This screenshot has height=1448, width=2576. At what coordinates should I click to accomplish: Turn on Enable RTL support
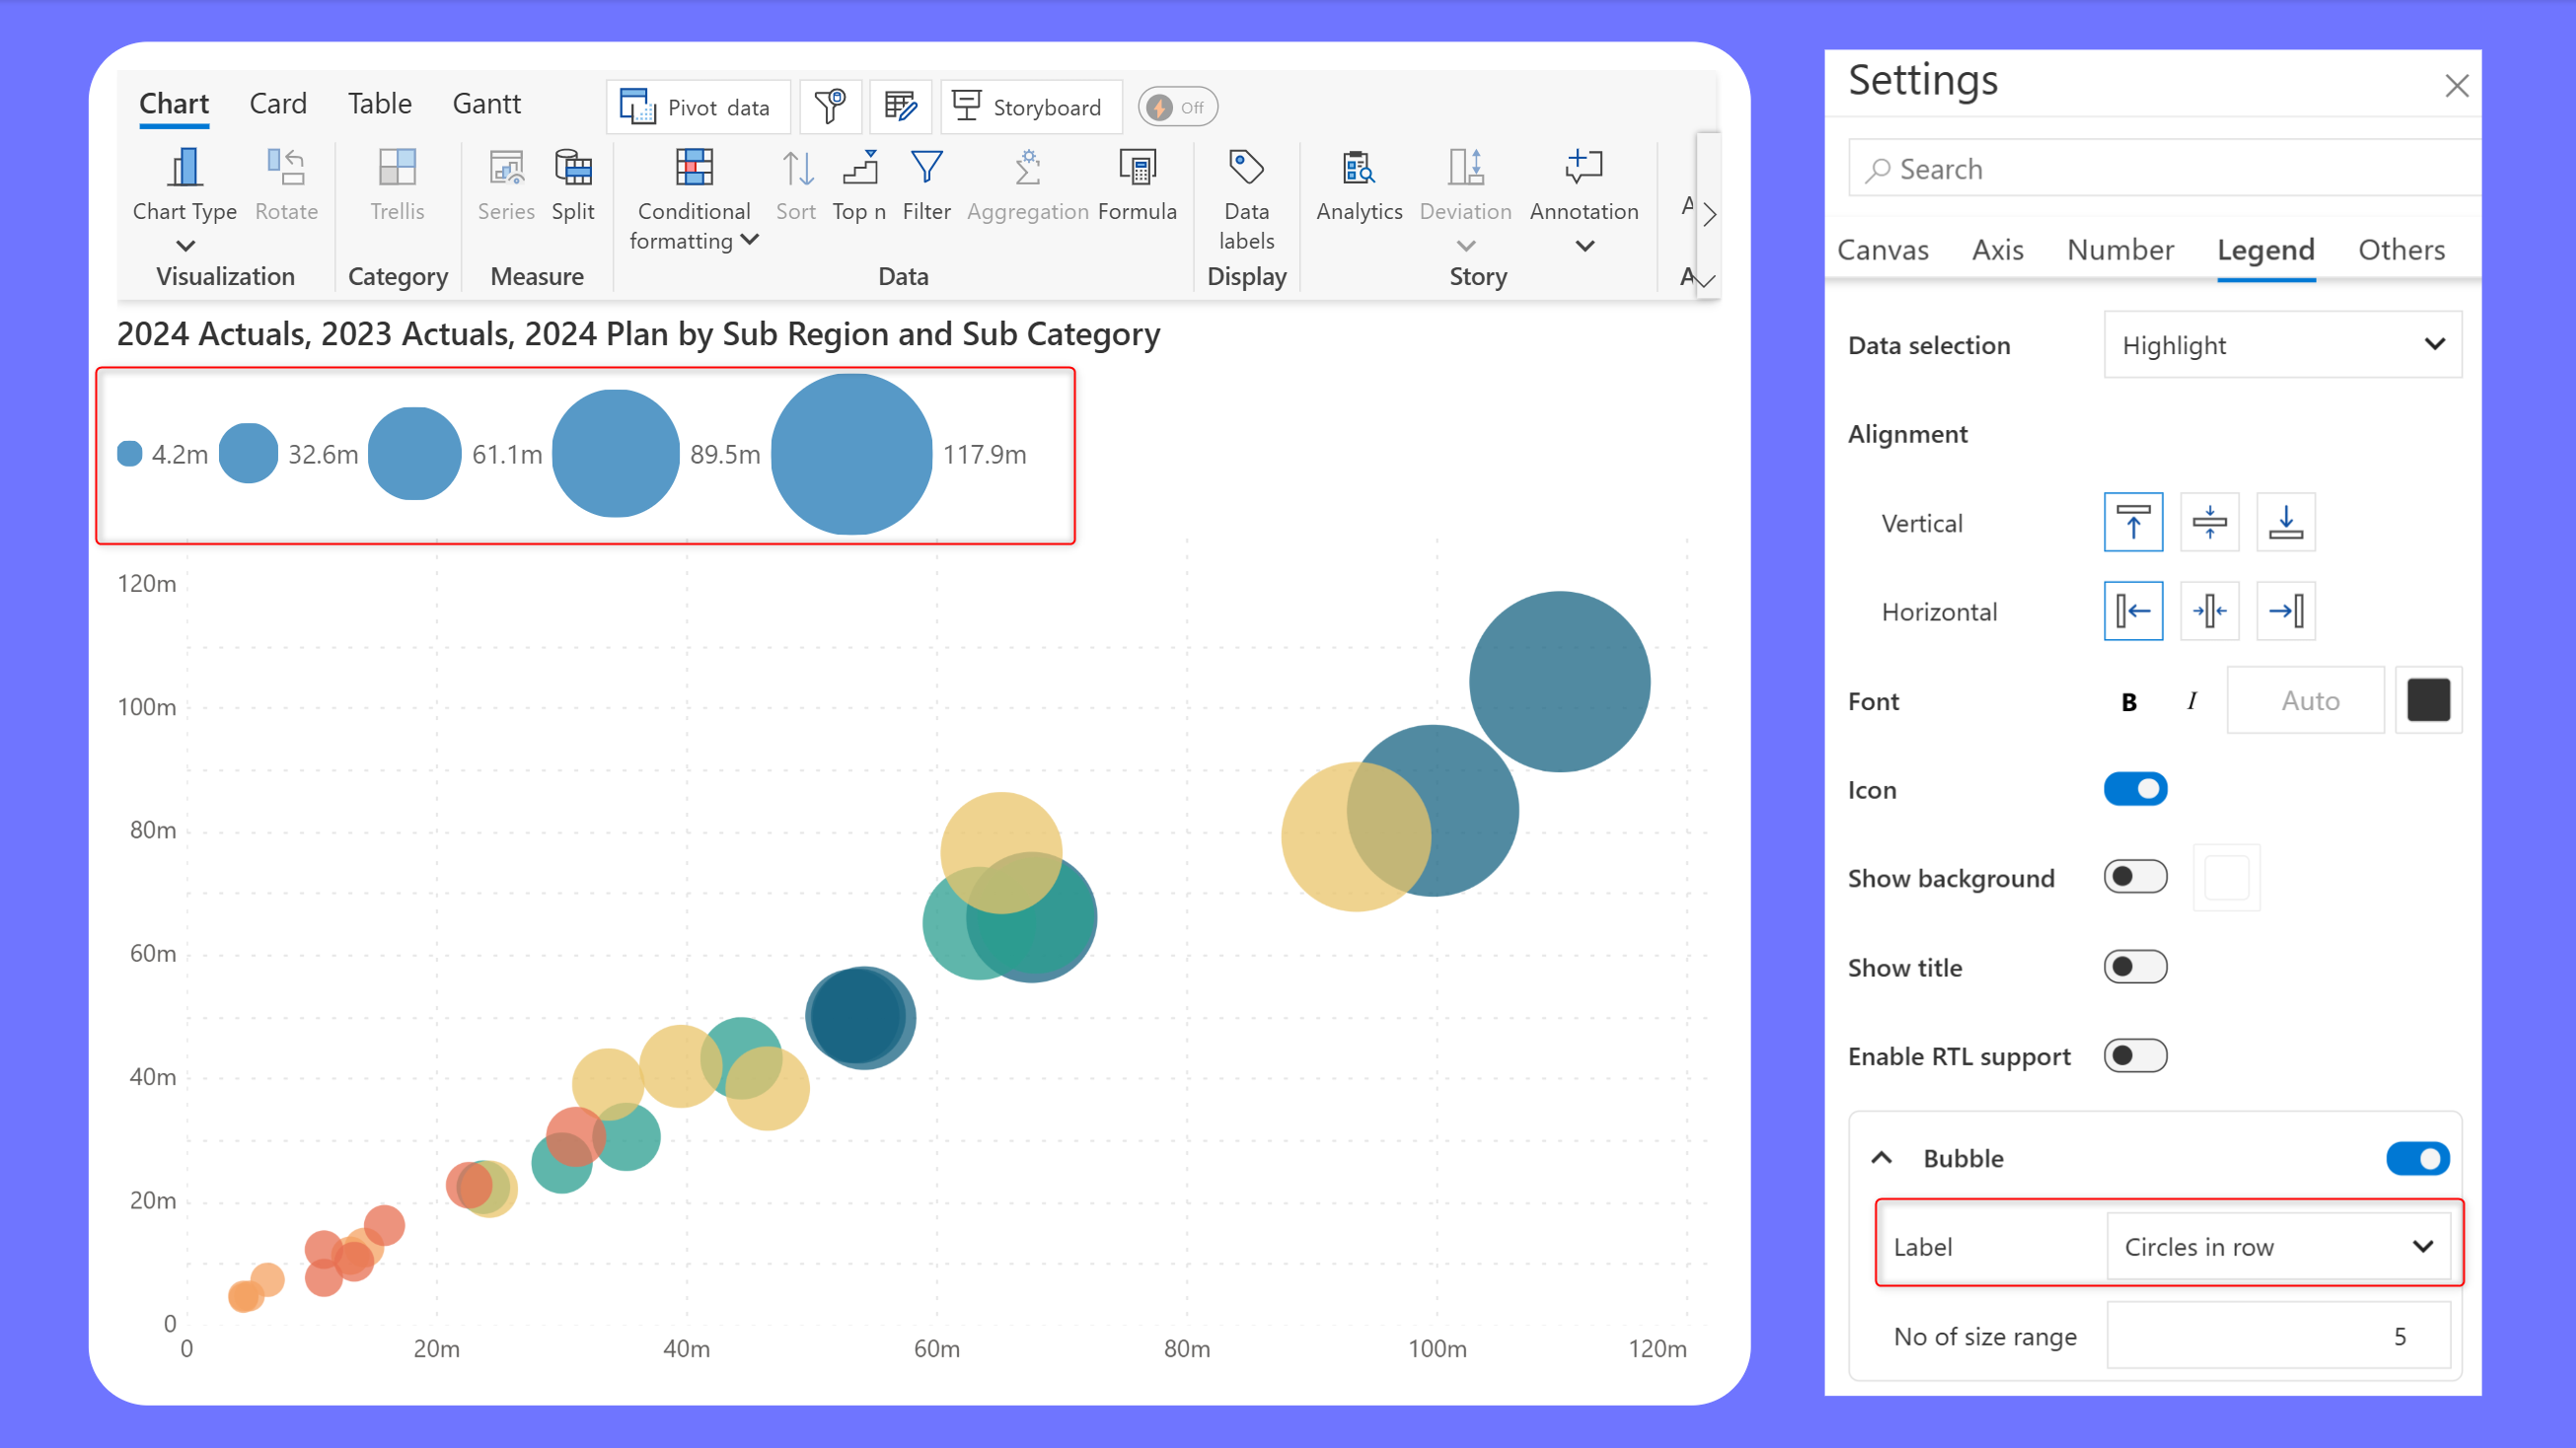2135,1056
